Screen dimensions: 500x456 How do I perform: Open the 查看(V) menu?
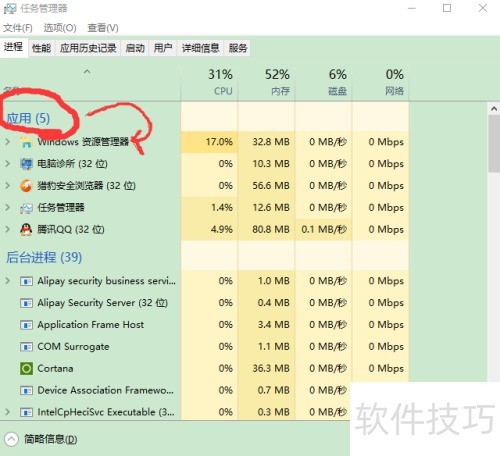[x=103, y=28]
